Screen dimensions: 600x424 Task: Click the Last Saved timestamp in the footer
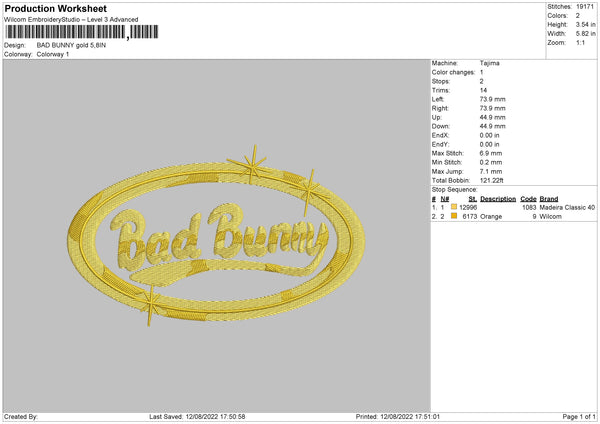(x=197, y=417)
